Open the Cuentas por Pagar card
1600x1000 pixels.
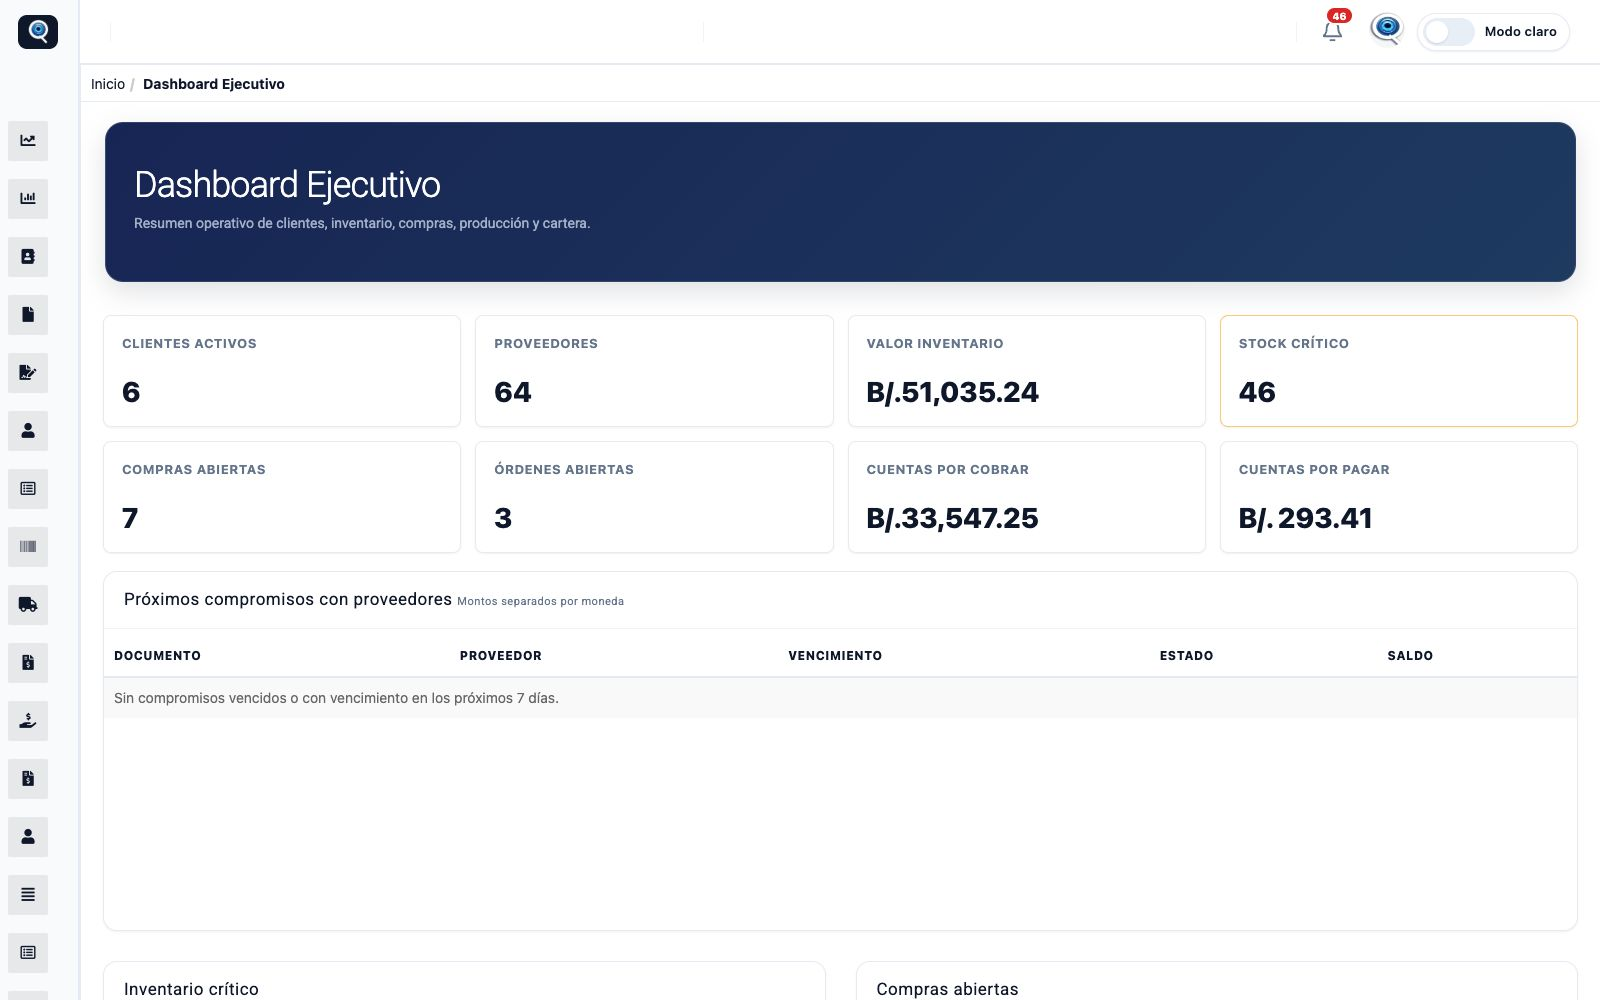(1399, 497)
